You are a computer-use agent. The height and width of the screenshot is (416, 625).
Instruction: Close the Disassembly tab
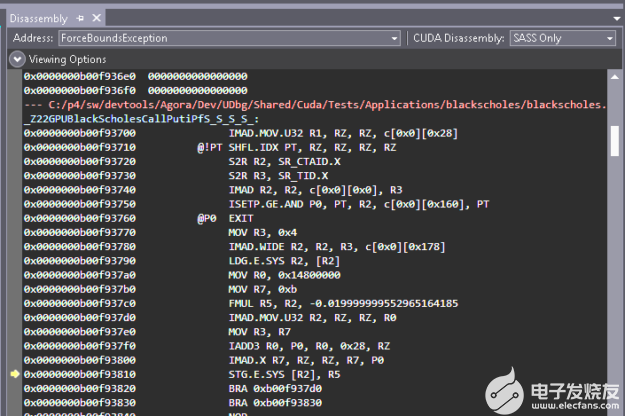[96, 18]
